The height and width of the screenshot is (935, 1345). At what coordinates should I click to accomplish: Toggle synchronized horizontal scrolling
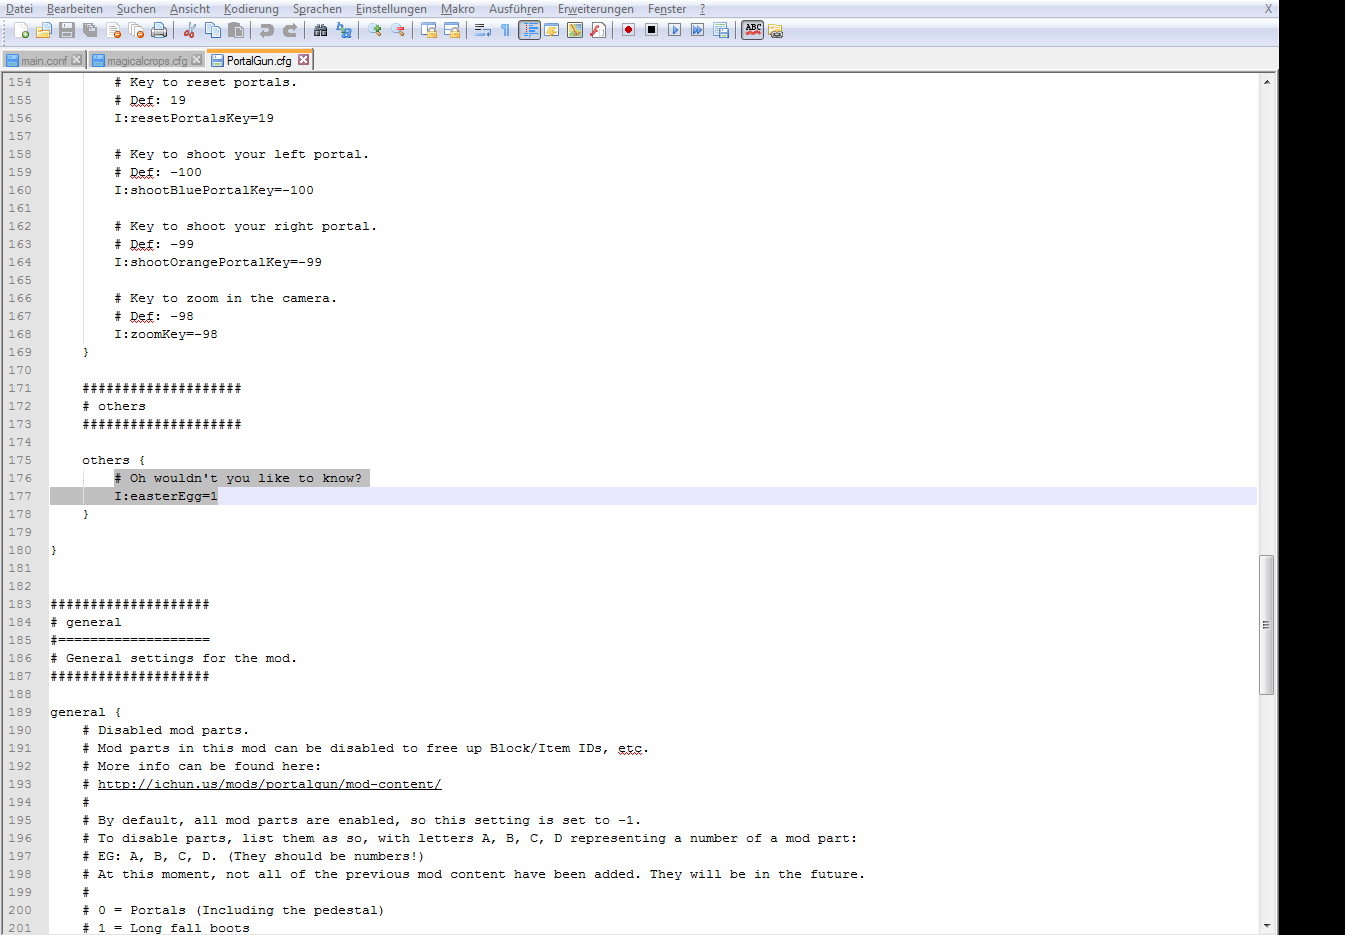pyautogui.click(x=451, y=30)
